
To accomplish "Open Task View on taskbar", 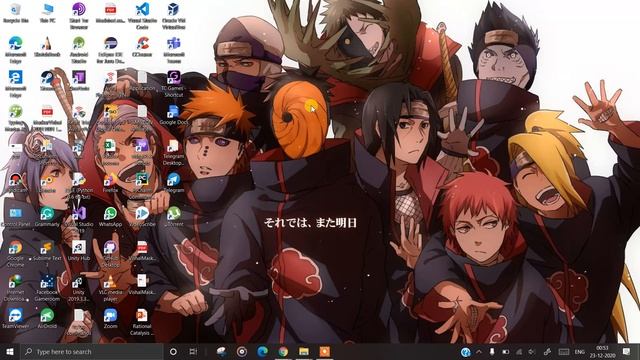I will 193,351.
